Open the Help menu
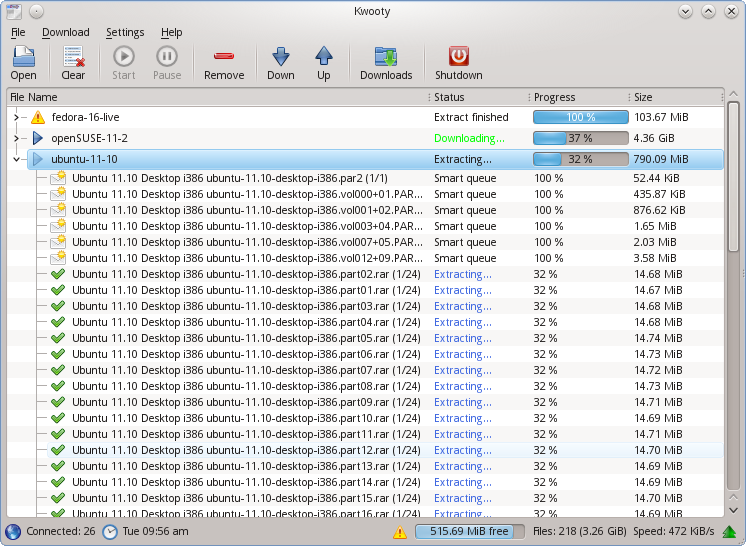This screenshot has height=546, width=746. tap(171, 32)
